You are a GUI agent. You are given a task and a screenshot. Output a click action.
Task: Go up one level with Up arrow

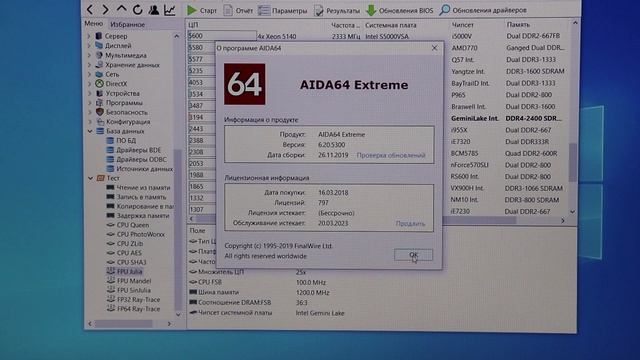[121, 9]
